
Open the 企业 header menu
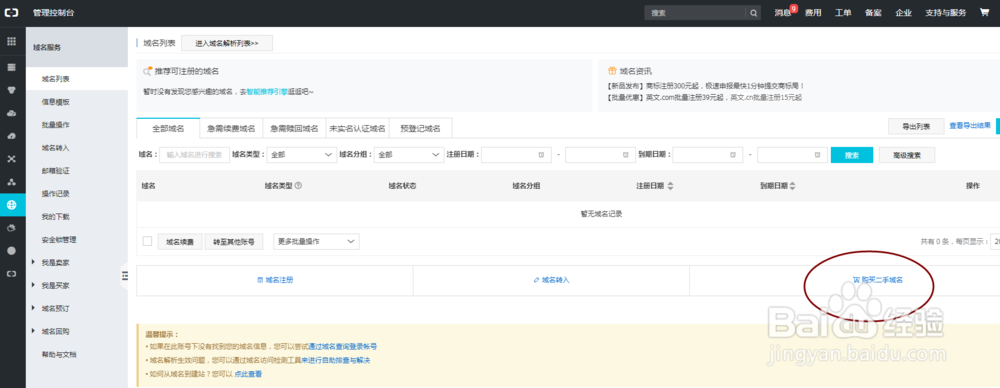point(903,13)
